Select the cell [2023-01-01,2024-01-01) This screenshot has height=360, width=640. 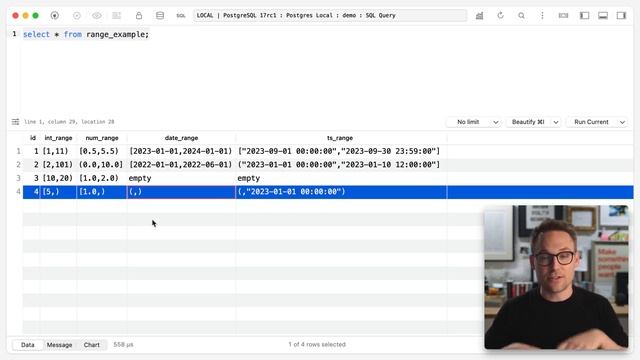pos(181,151)
